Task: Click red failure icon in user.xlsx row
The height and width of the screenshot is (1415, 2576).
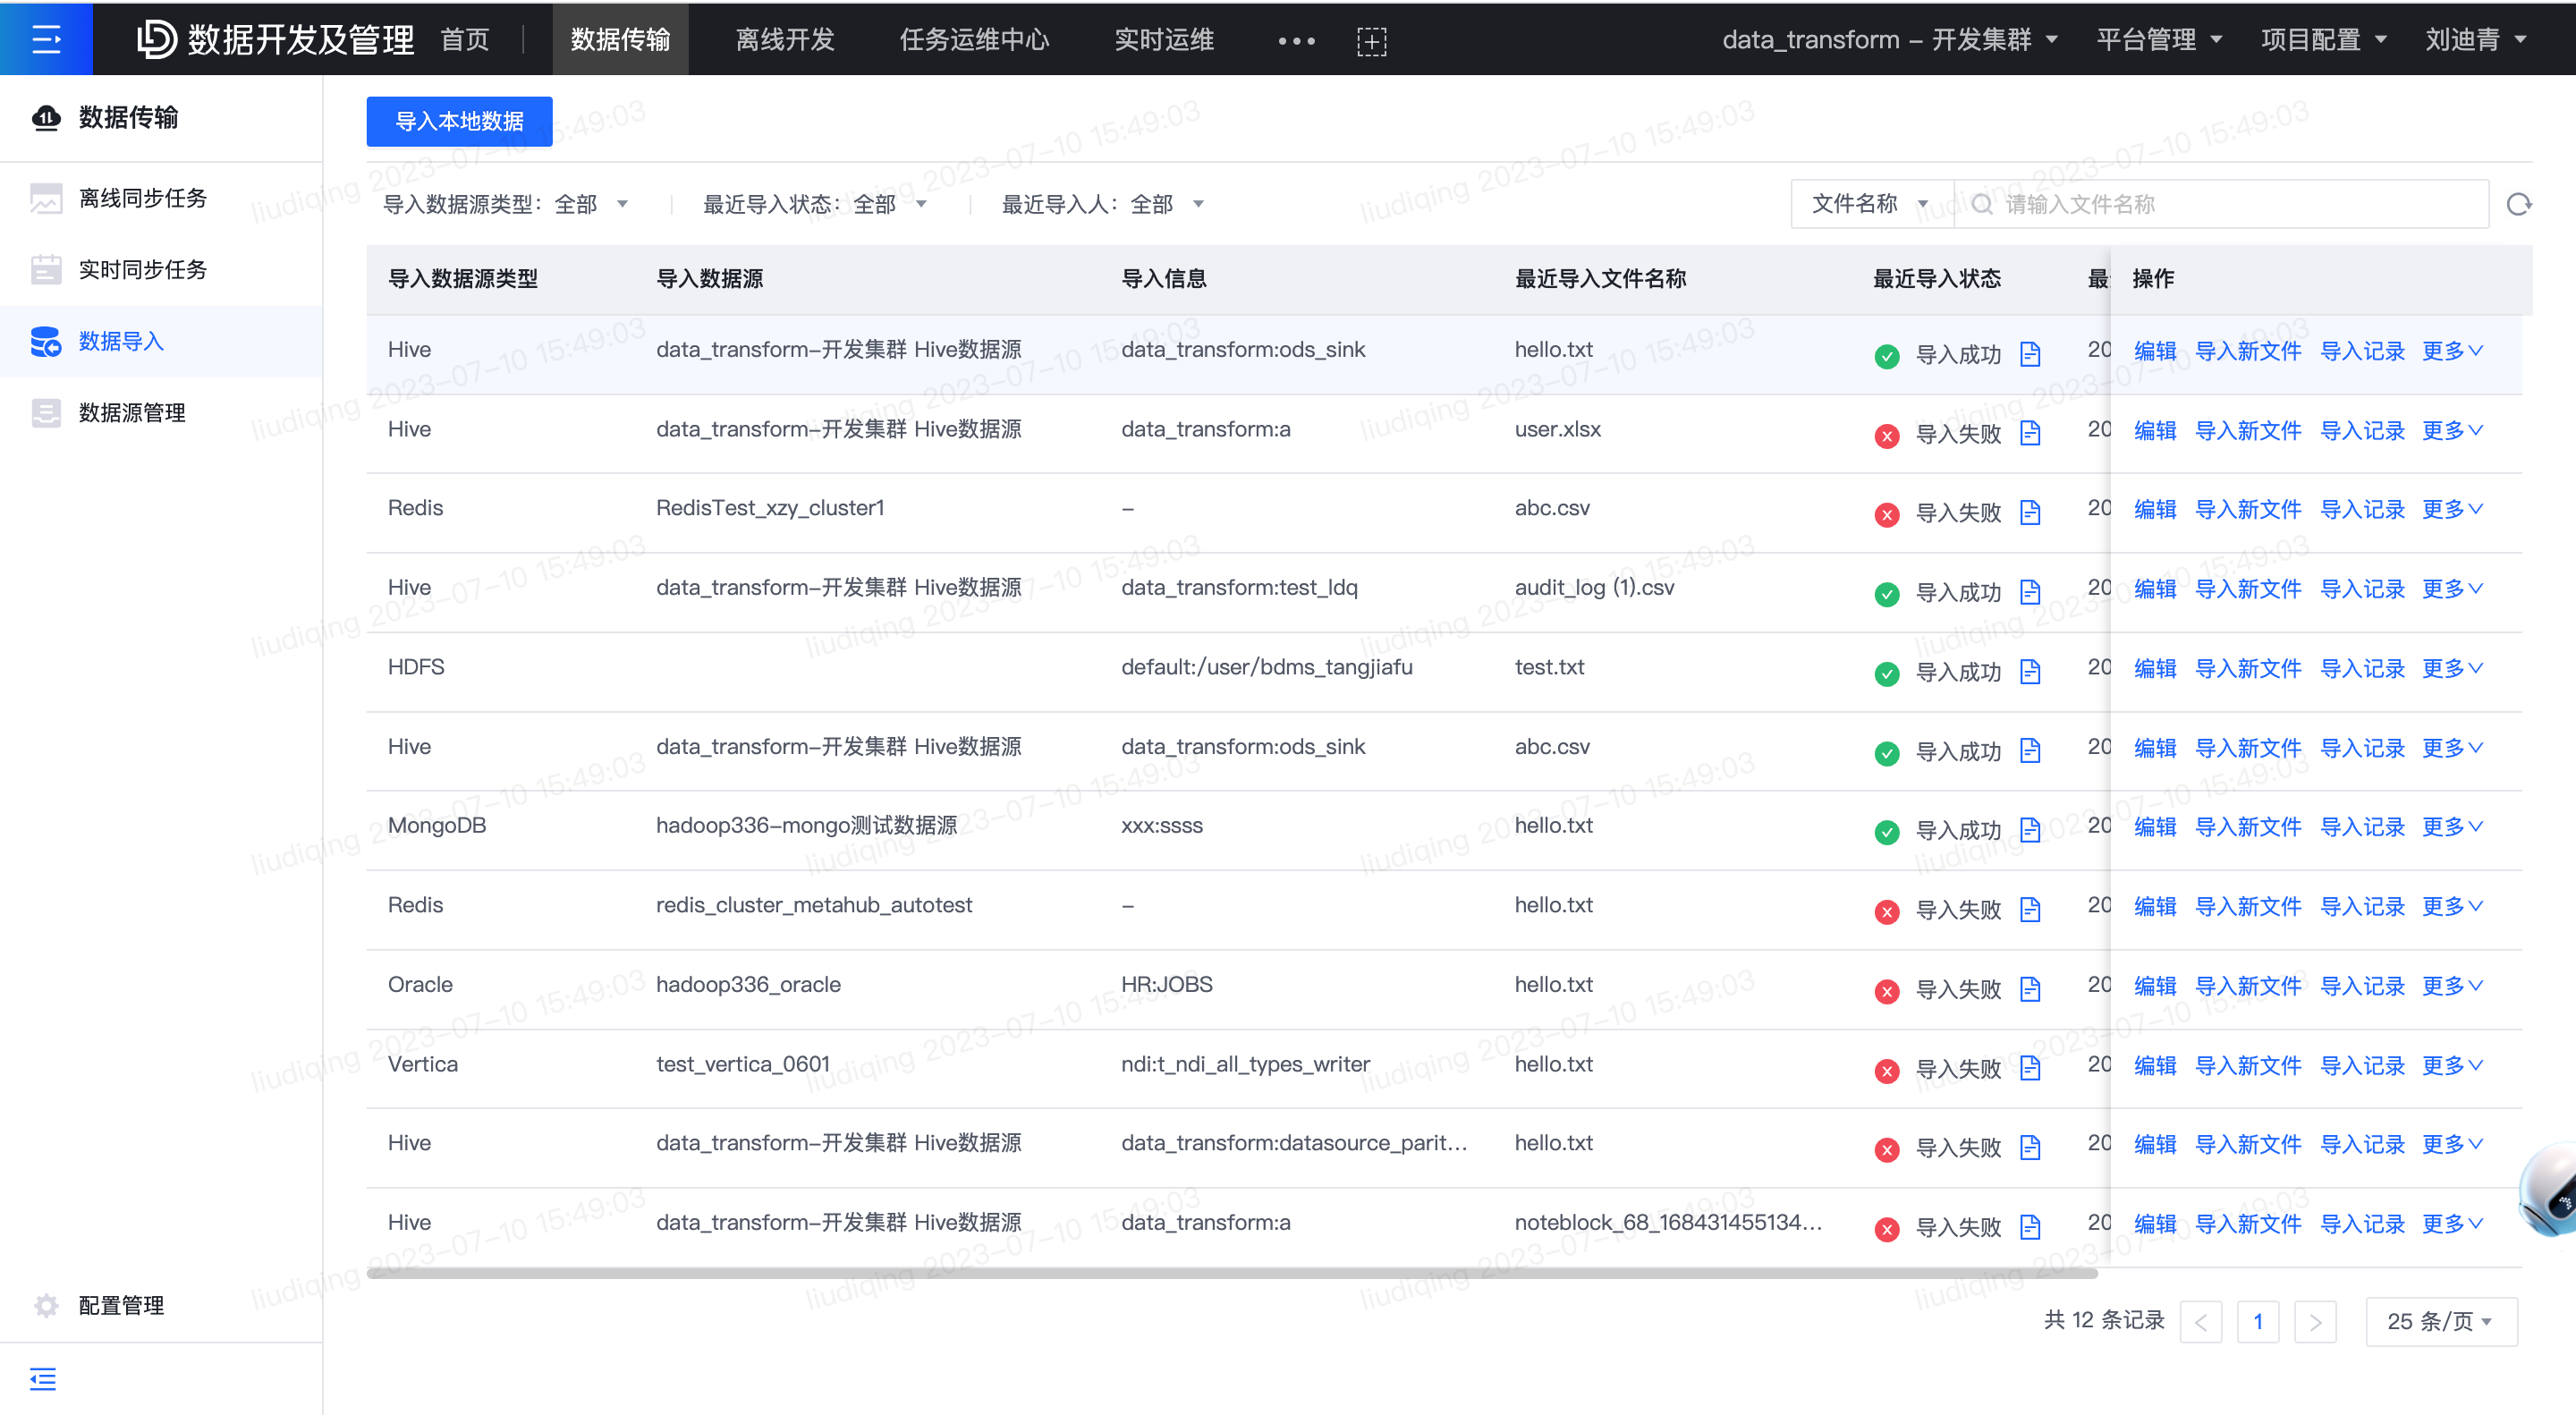Action: [x=1886, y=436]
